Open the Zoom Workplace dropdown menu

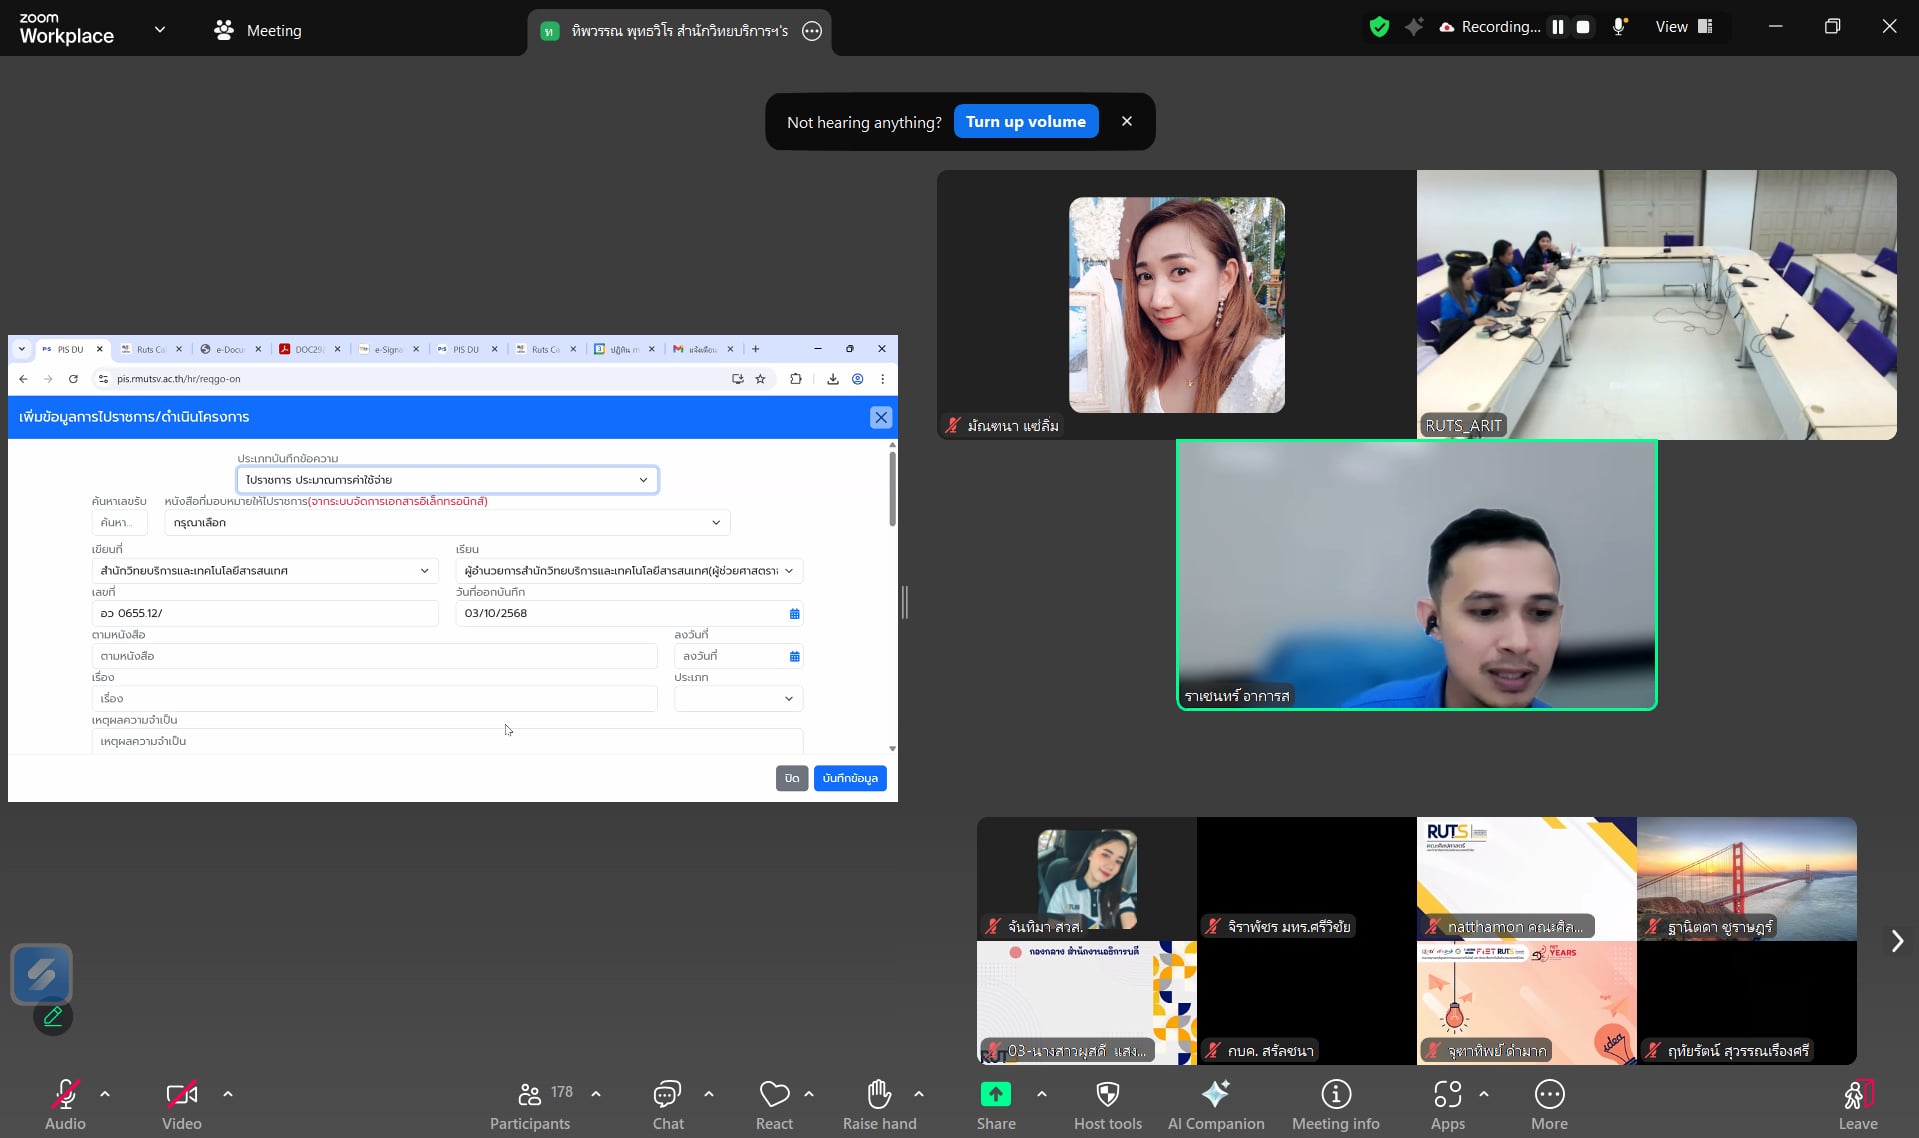(x=160, y=30)
